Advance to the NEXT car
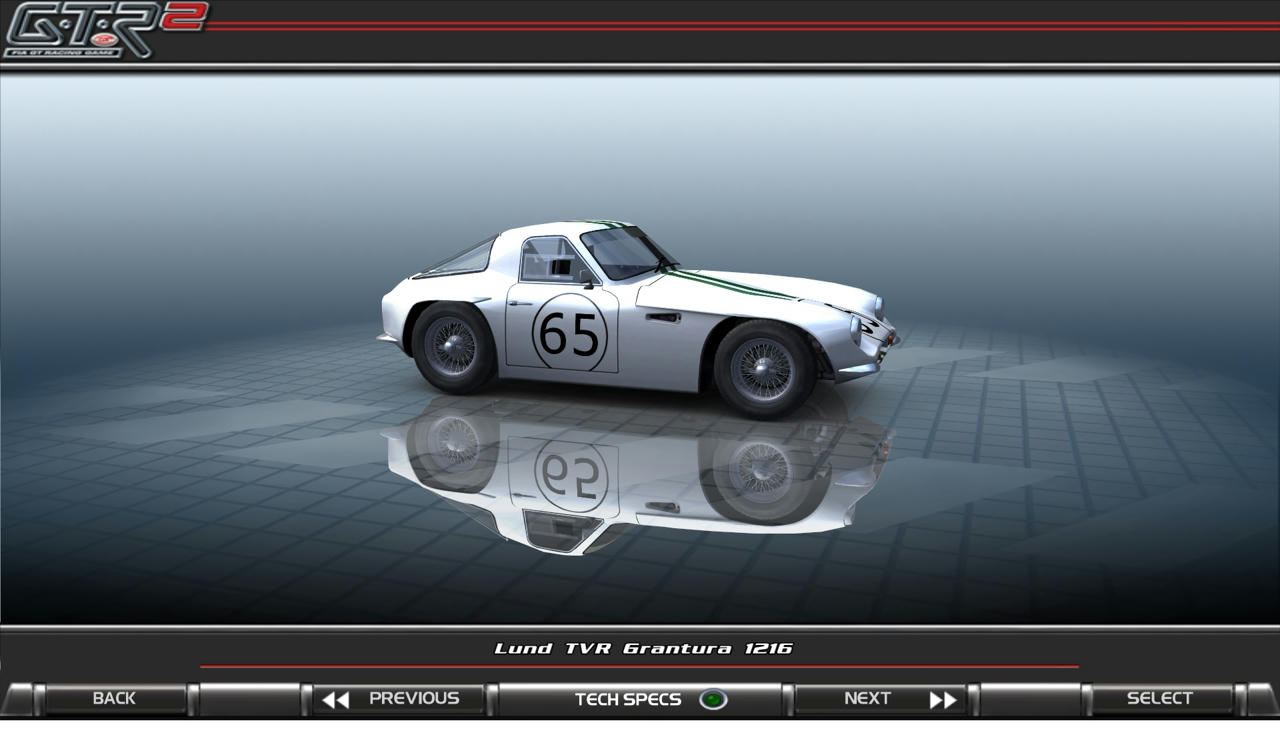The height and width of the screenshot is (747, 1280). [x=882, y=699]
